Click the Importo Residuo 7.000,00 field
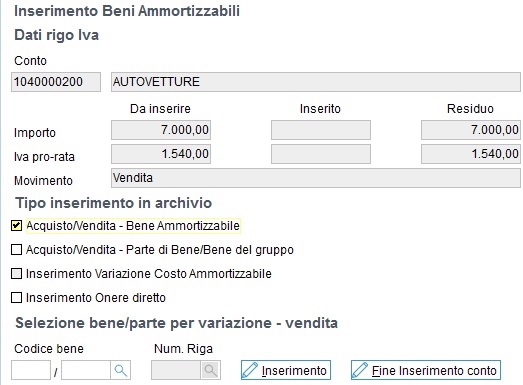This screenshot has width=523, height=385. (471, 130)
